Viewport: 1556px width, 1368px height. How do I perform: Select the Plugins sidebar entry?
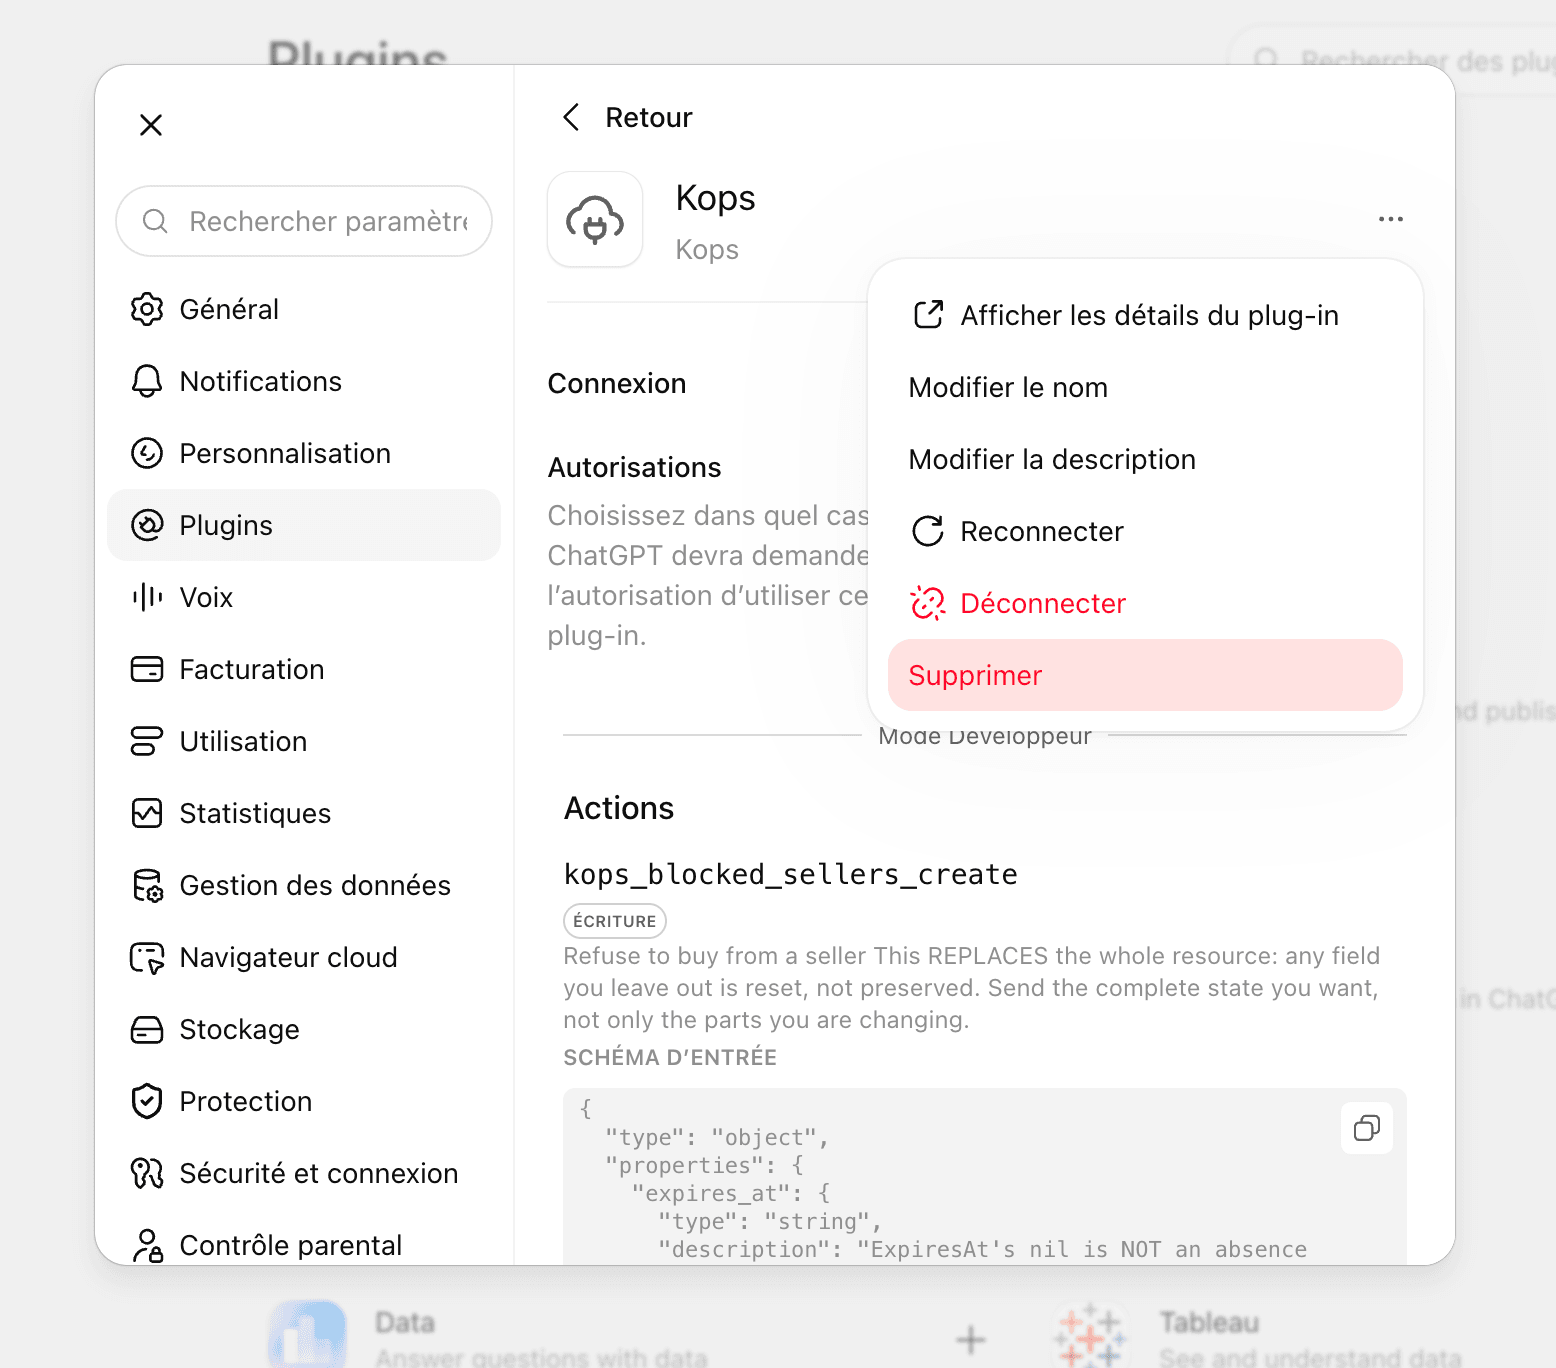(304, 525)
